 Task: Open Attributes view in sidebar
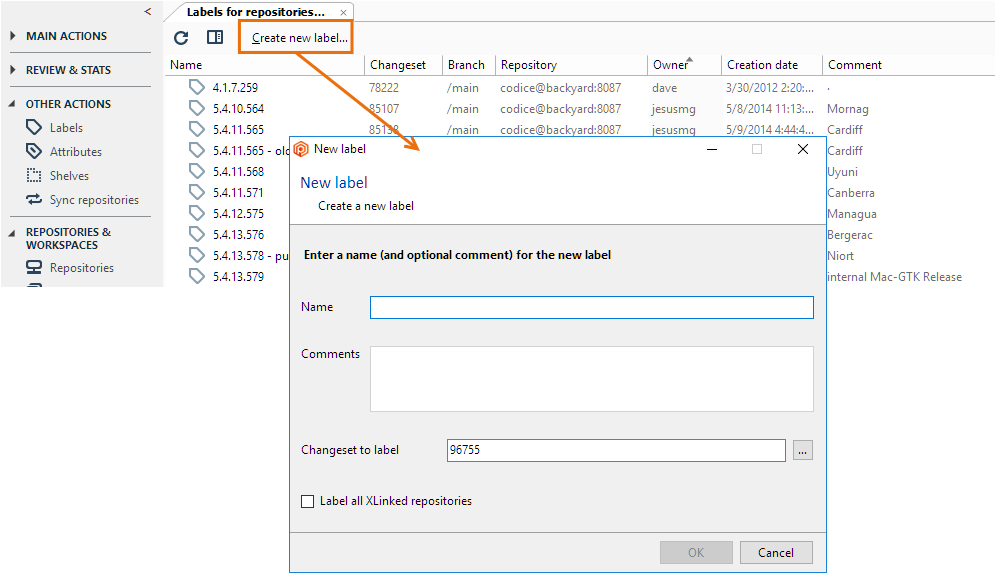pos(76,152)
